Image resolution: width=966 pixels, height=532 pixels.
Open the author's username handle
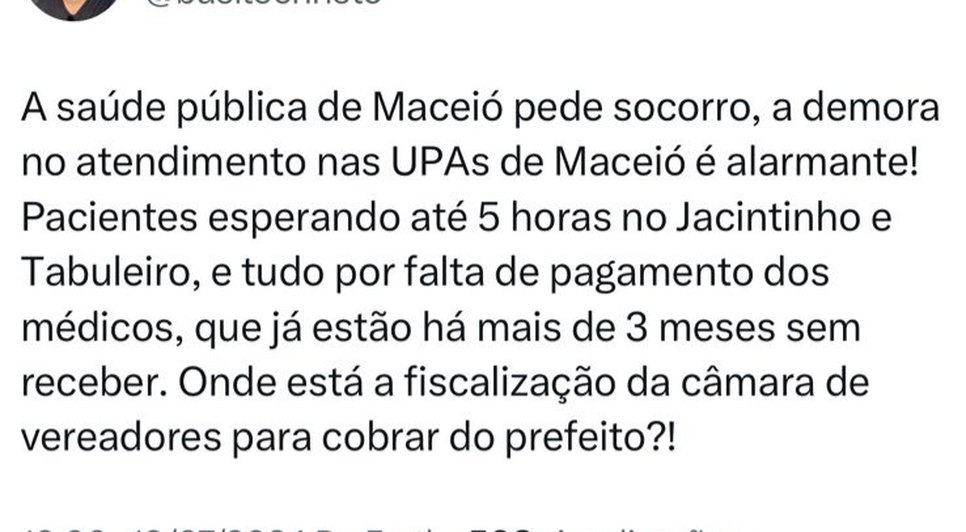tap(267, 4)
